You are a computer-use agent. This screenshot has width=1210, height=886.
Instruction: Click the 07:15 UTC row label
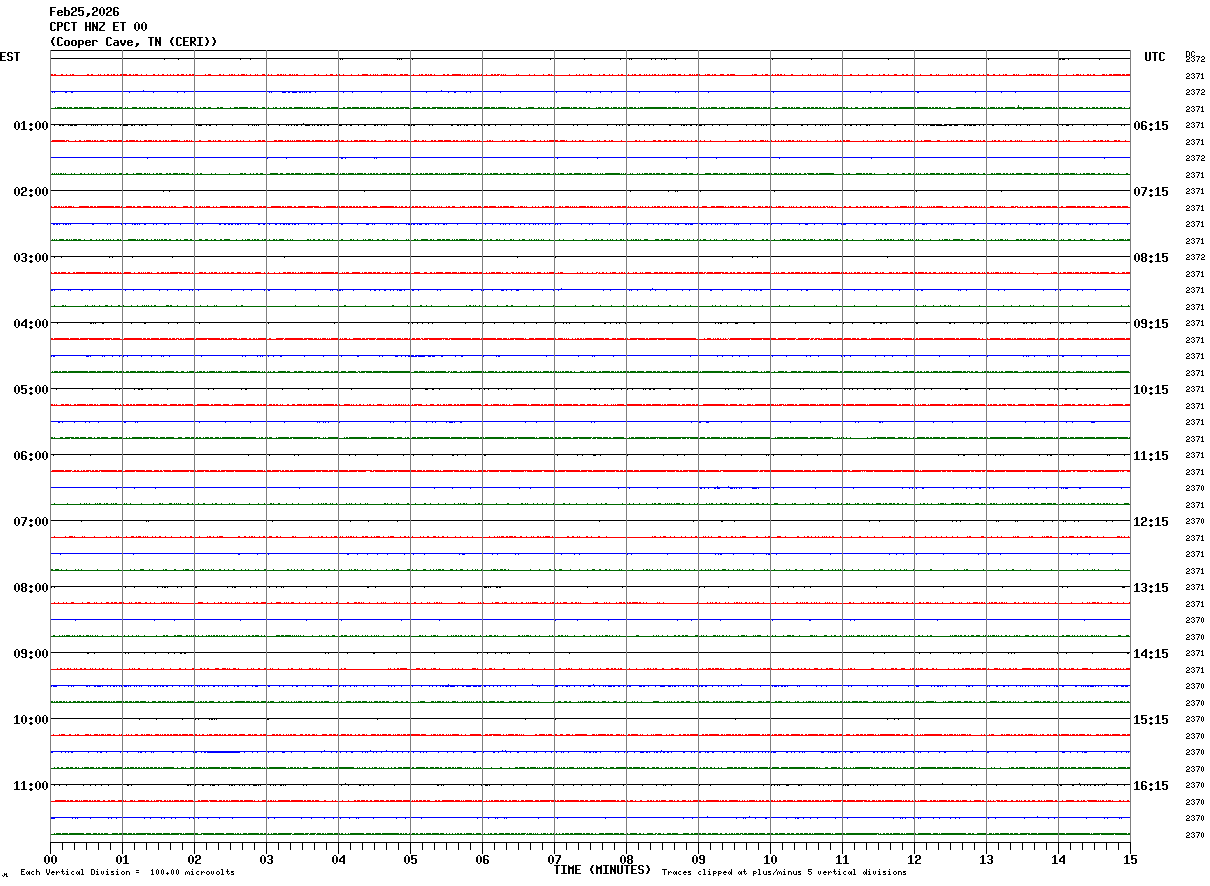coord(1151,192)
